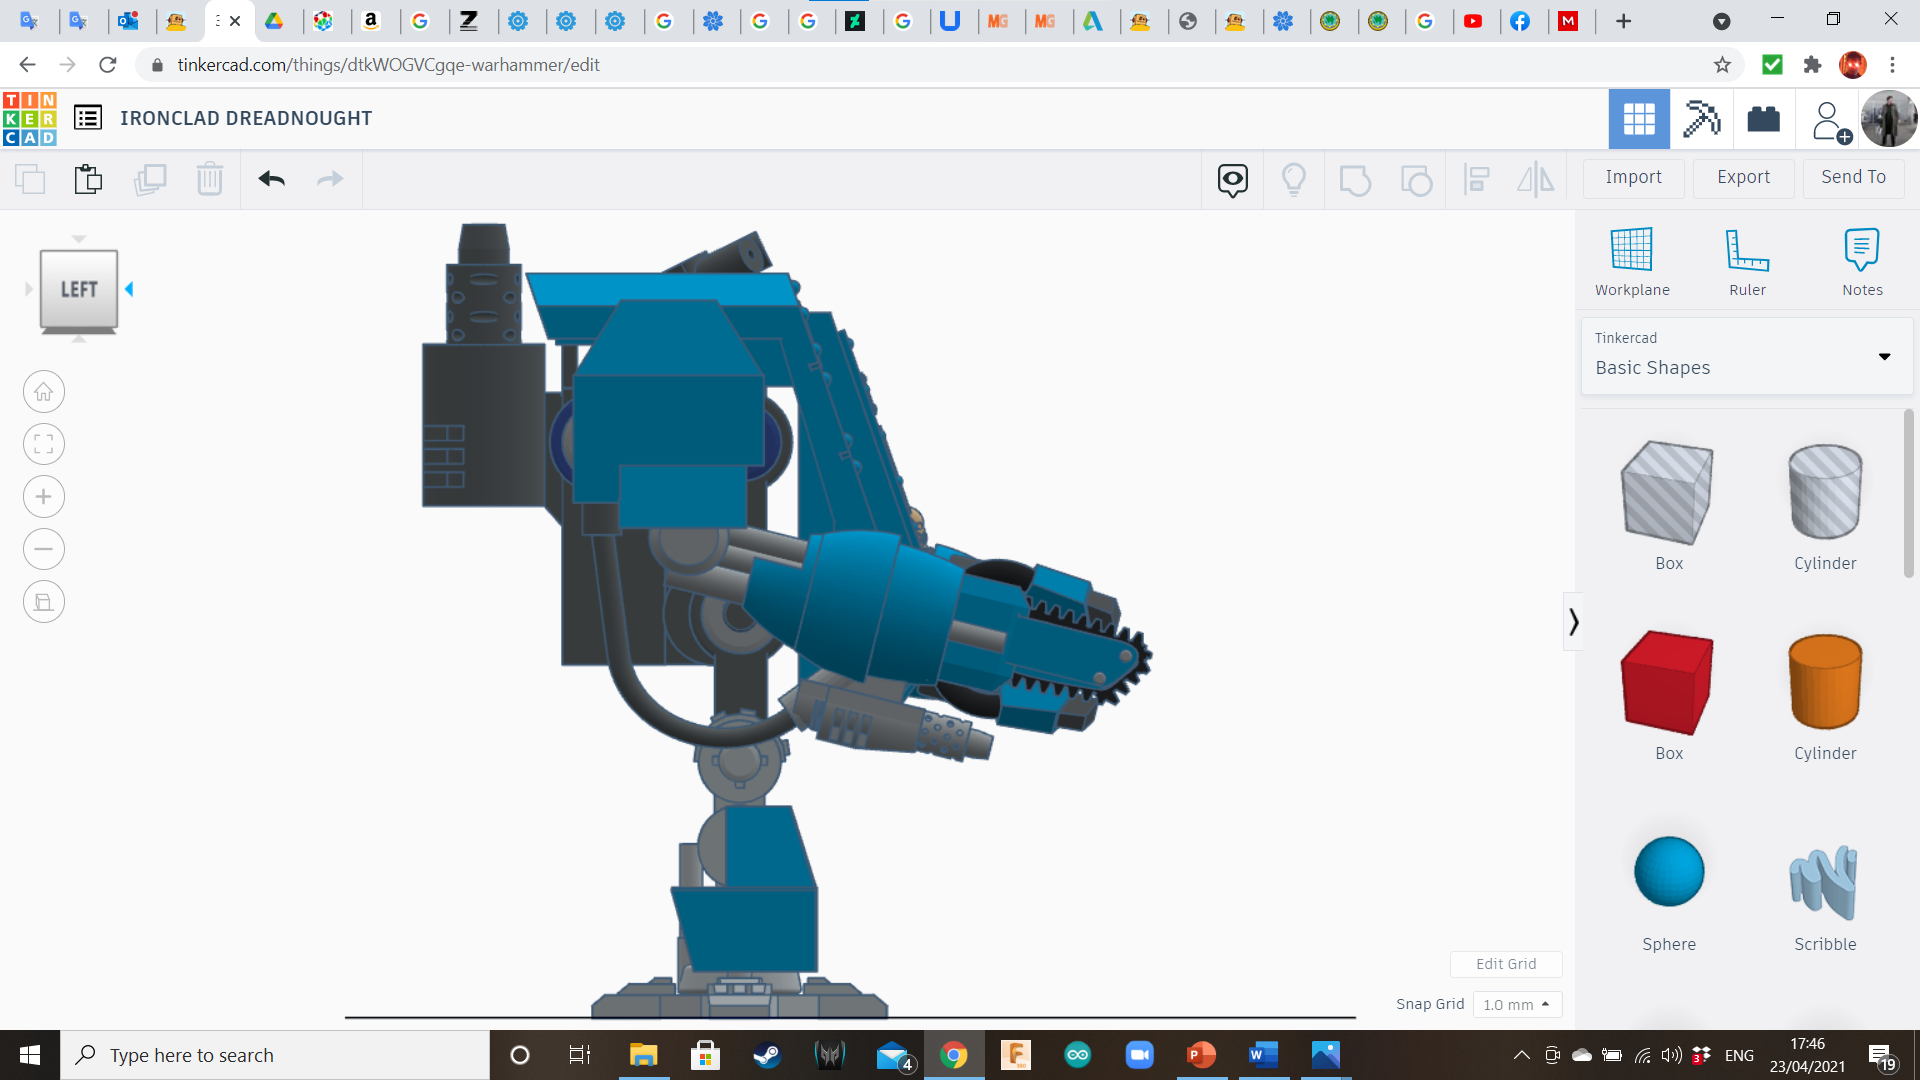Toggle the 3D design grid view button

pos(1638,119)
